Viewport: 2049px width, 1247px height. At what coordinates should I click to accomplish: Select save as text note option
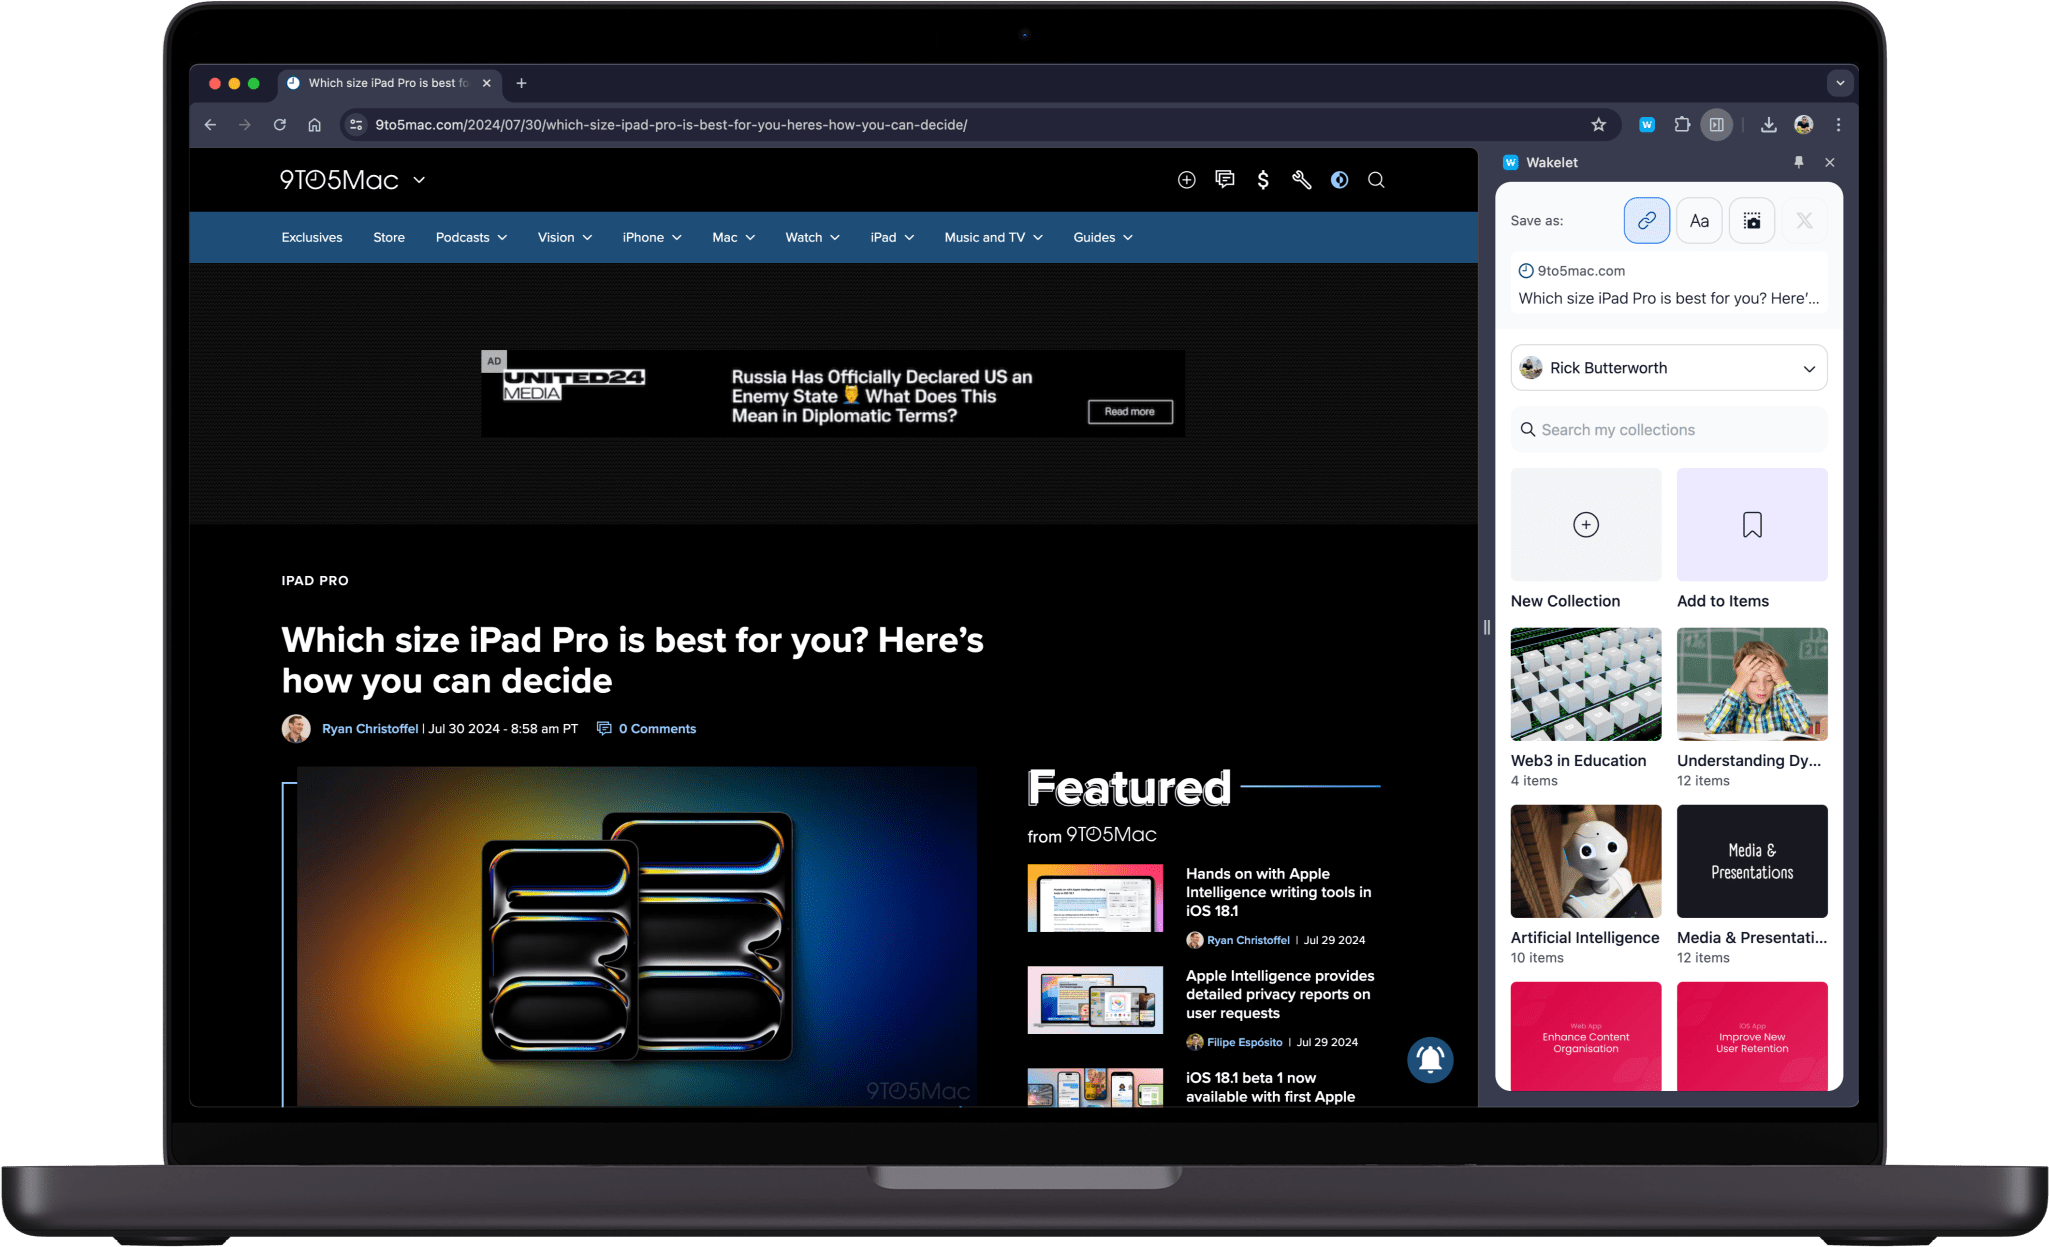click(1699, 221)
